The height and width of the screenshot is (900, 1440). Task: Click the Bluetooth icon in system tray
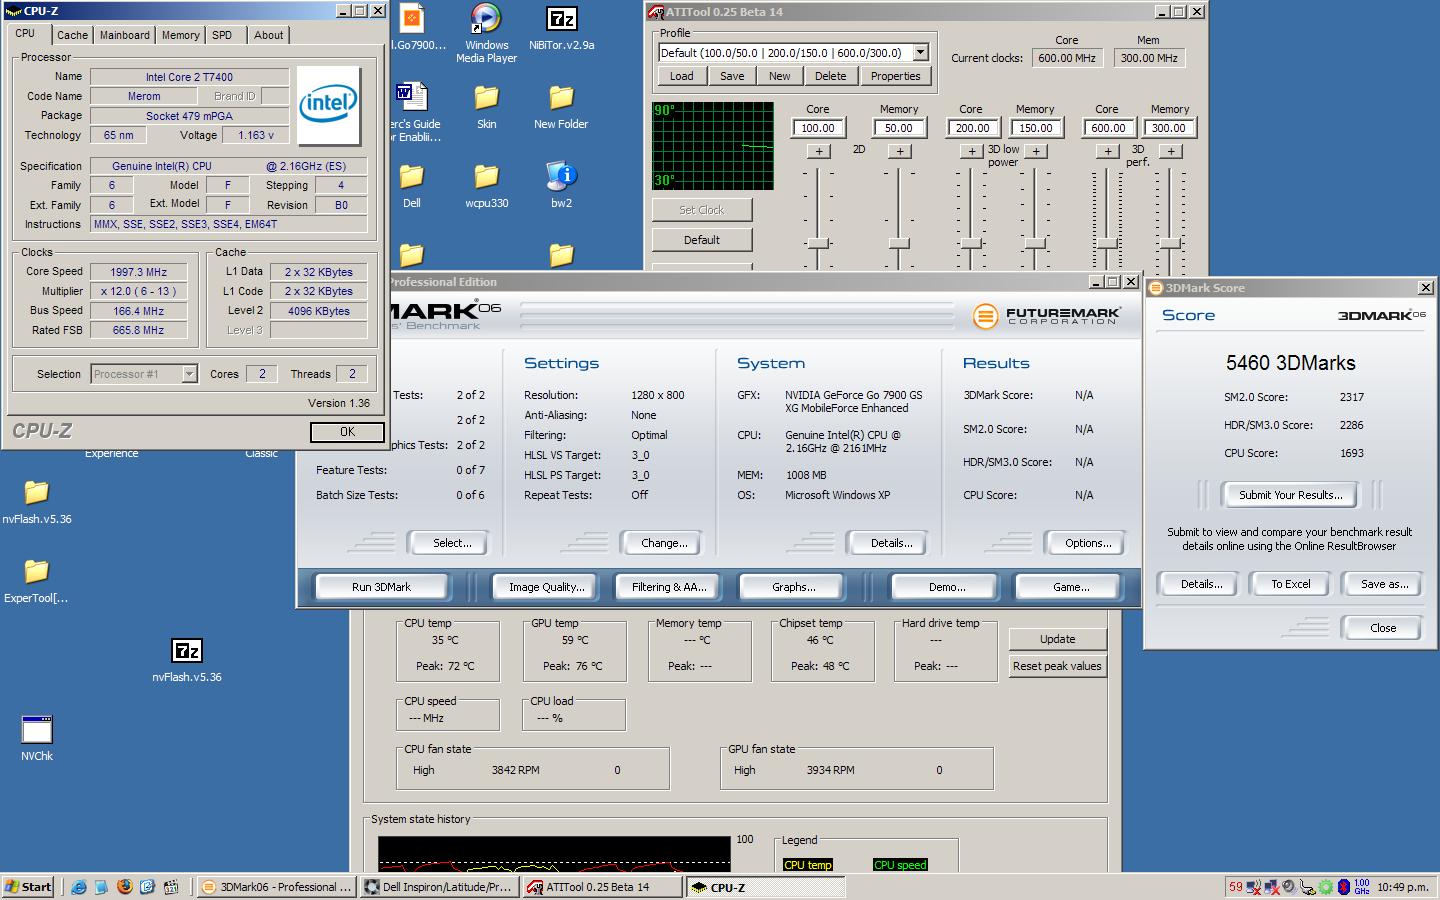1343,887
